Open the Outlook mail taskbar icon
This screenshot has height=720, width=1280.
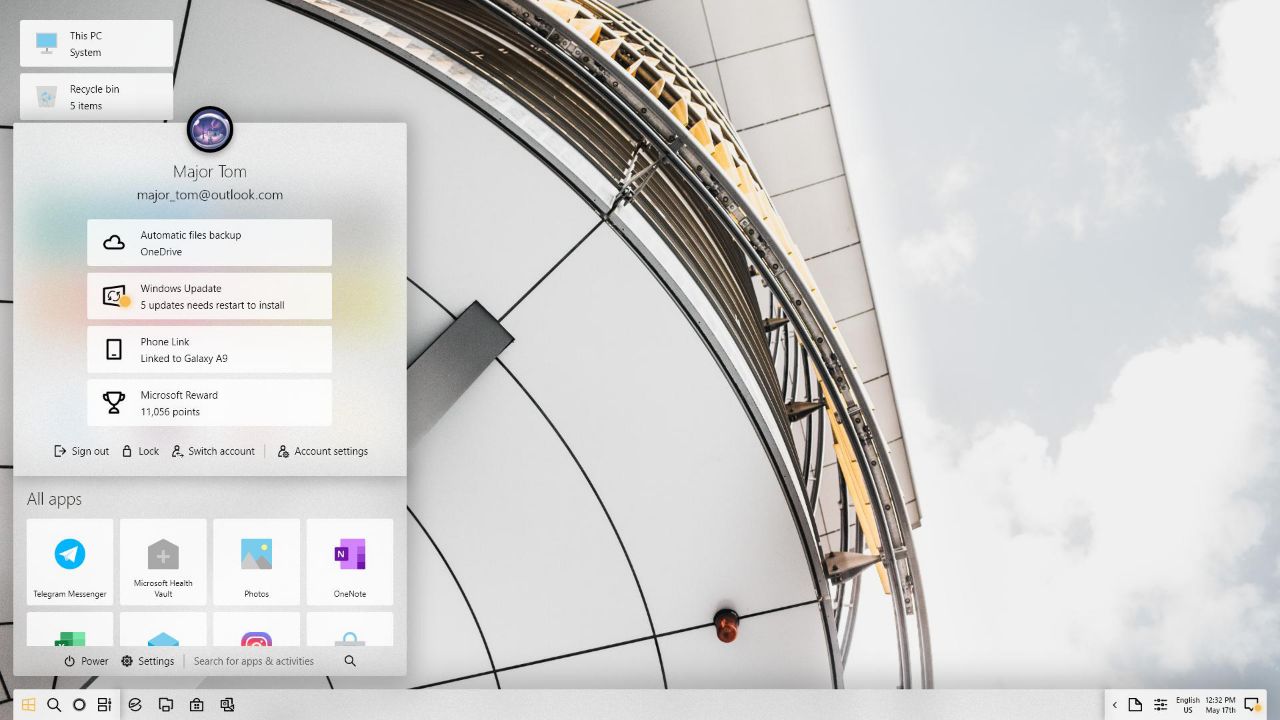(227, 705)
